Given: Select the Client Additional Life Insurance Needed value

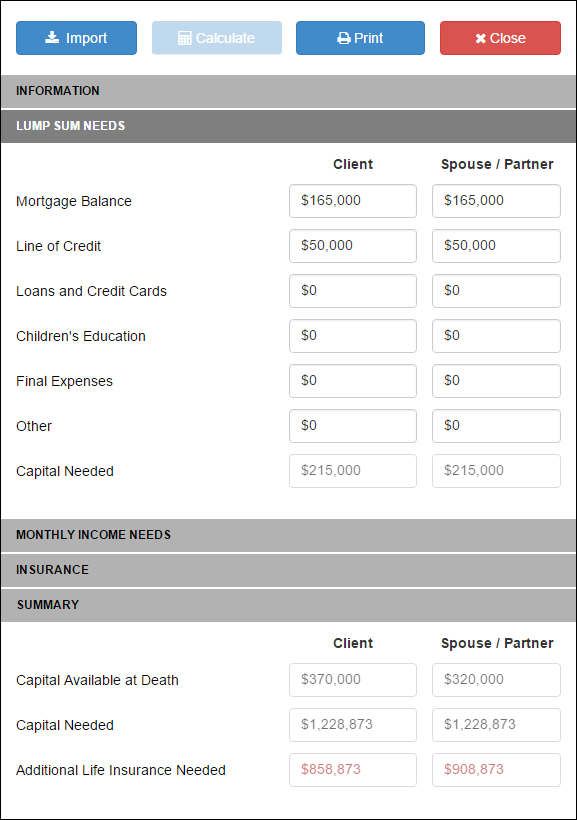Looking at the screenshot, I should tap(353, 770).
